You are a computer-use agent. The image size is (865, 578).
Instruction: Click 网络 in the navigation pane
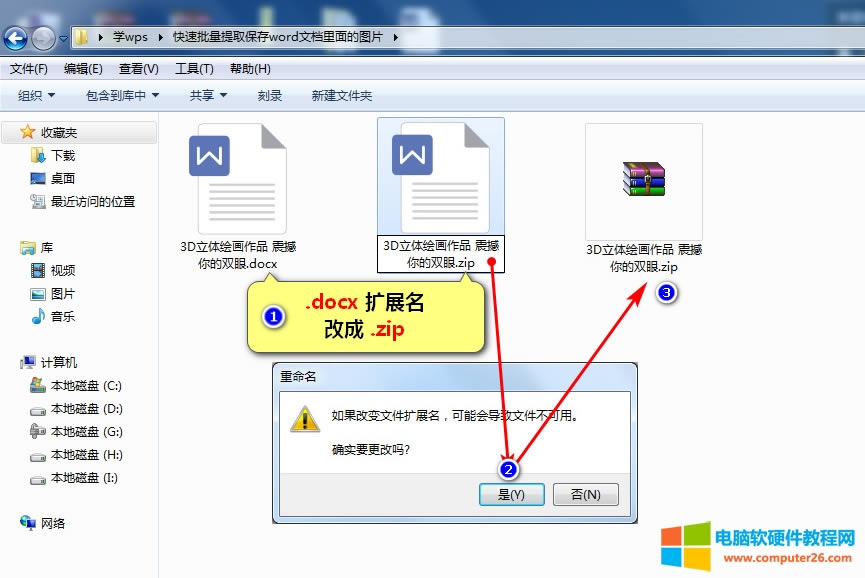click(52, 522)
